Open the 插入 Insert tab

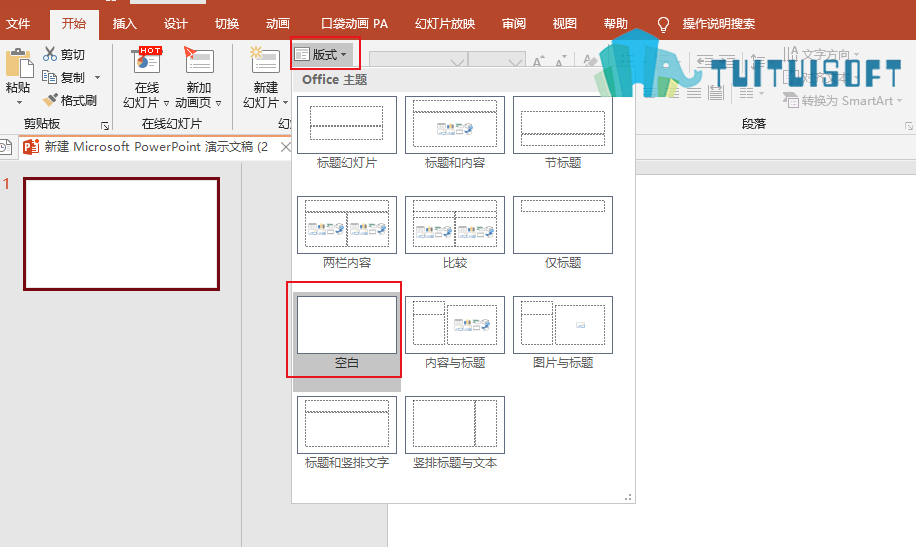click(x=124, y=24)
